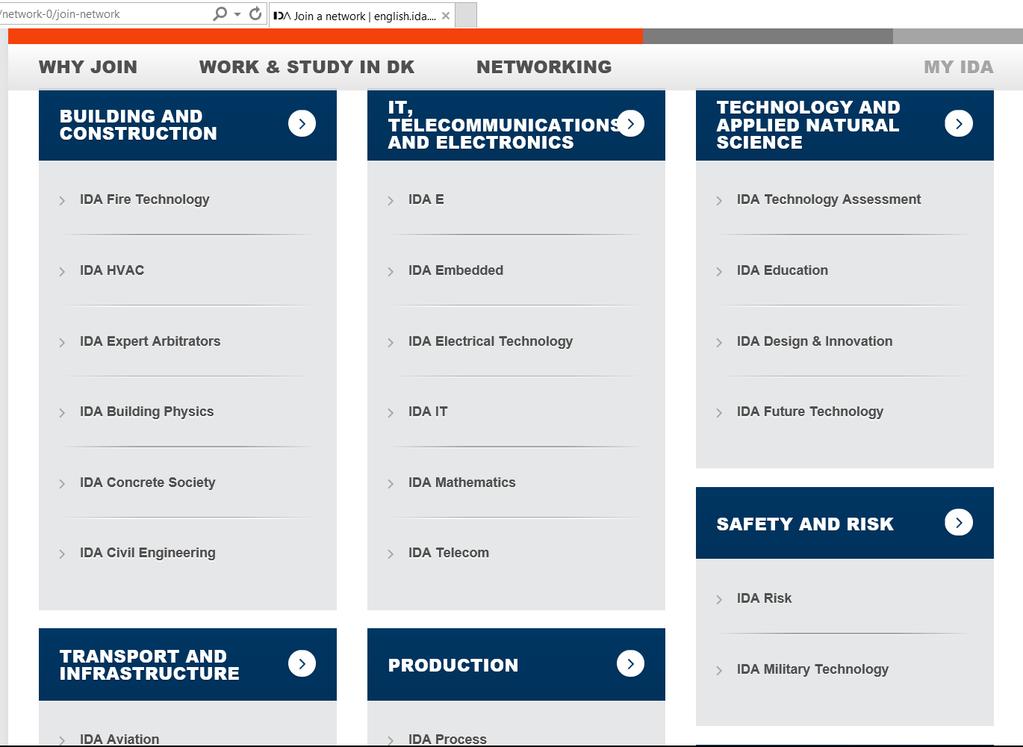Open the Building and Construction heading

pos(138,125)
